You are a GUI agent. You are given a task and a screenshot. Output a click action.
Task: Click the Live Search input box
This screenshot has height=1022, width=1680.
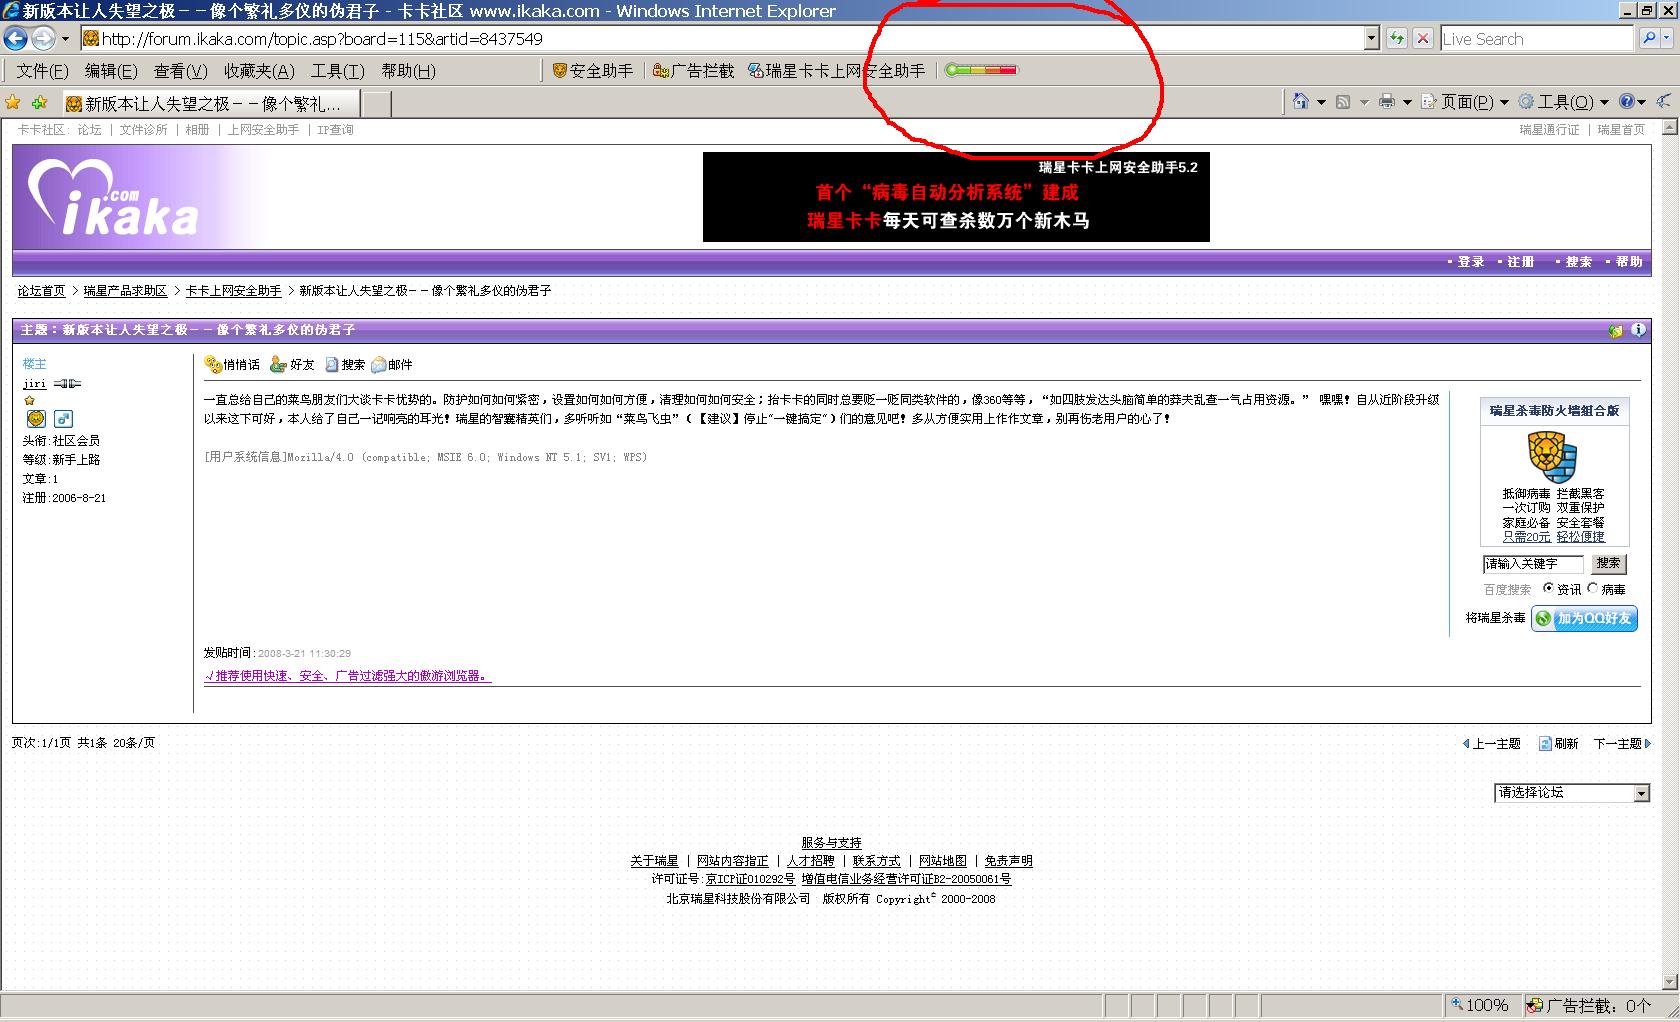1537,39
